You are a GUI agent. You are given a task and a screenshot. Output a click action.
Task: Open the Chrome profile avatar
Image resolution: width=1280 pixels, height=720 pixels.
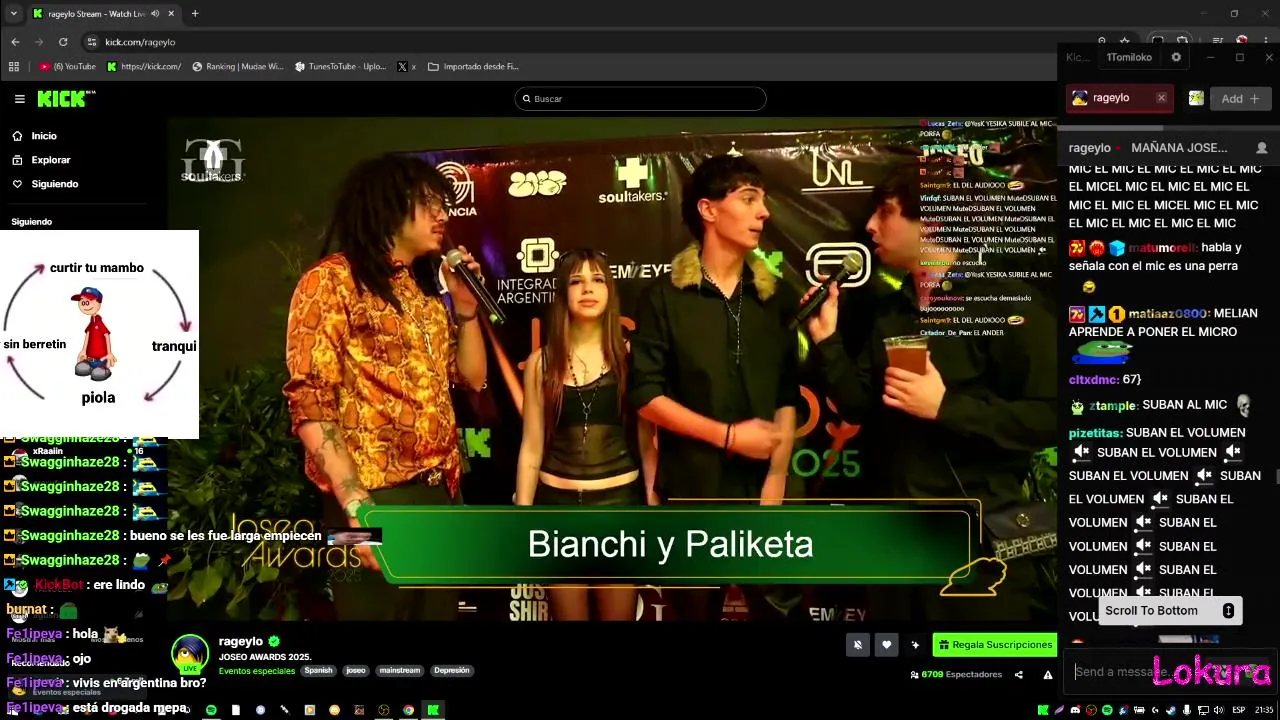coord(1242,42)
